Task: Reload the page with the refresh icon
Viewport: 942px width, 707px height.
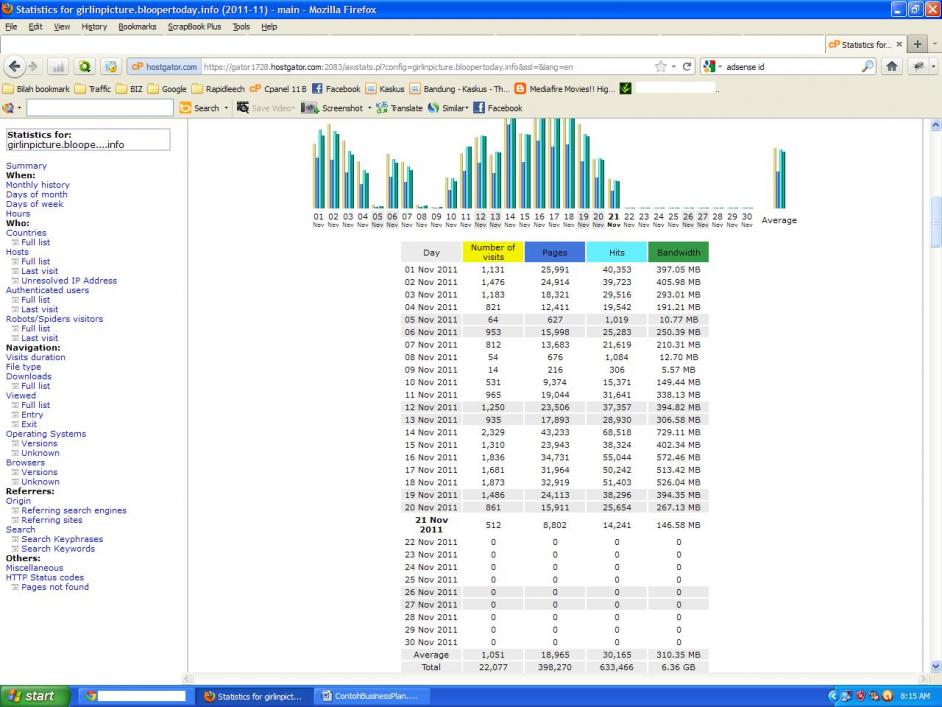Action: click(x=685, y=67)
